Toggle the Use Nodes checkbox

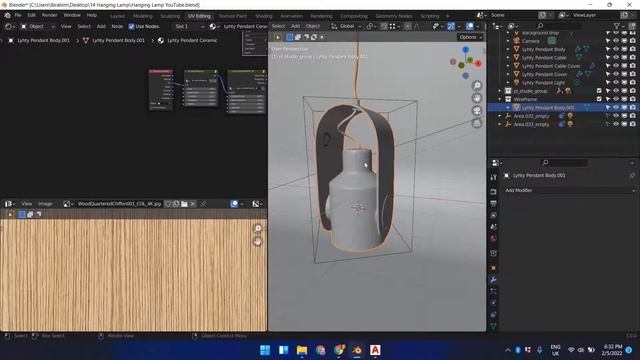[x=131, y=27]
